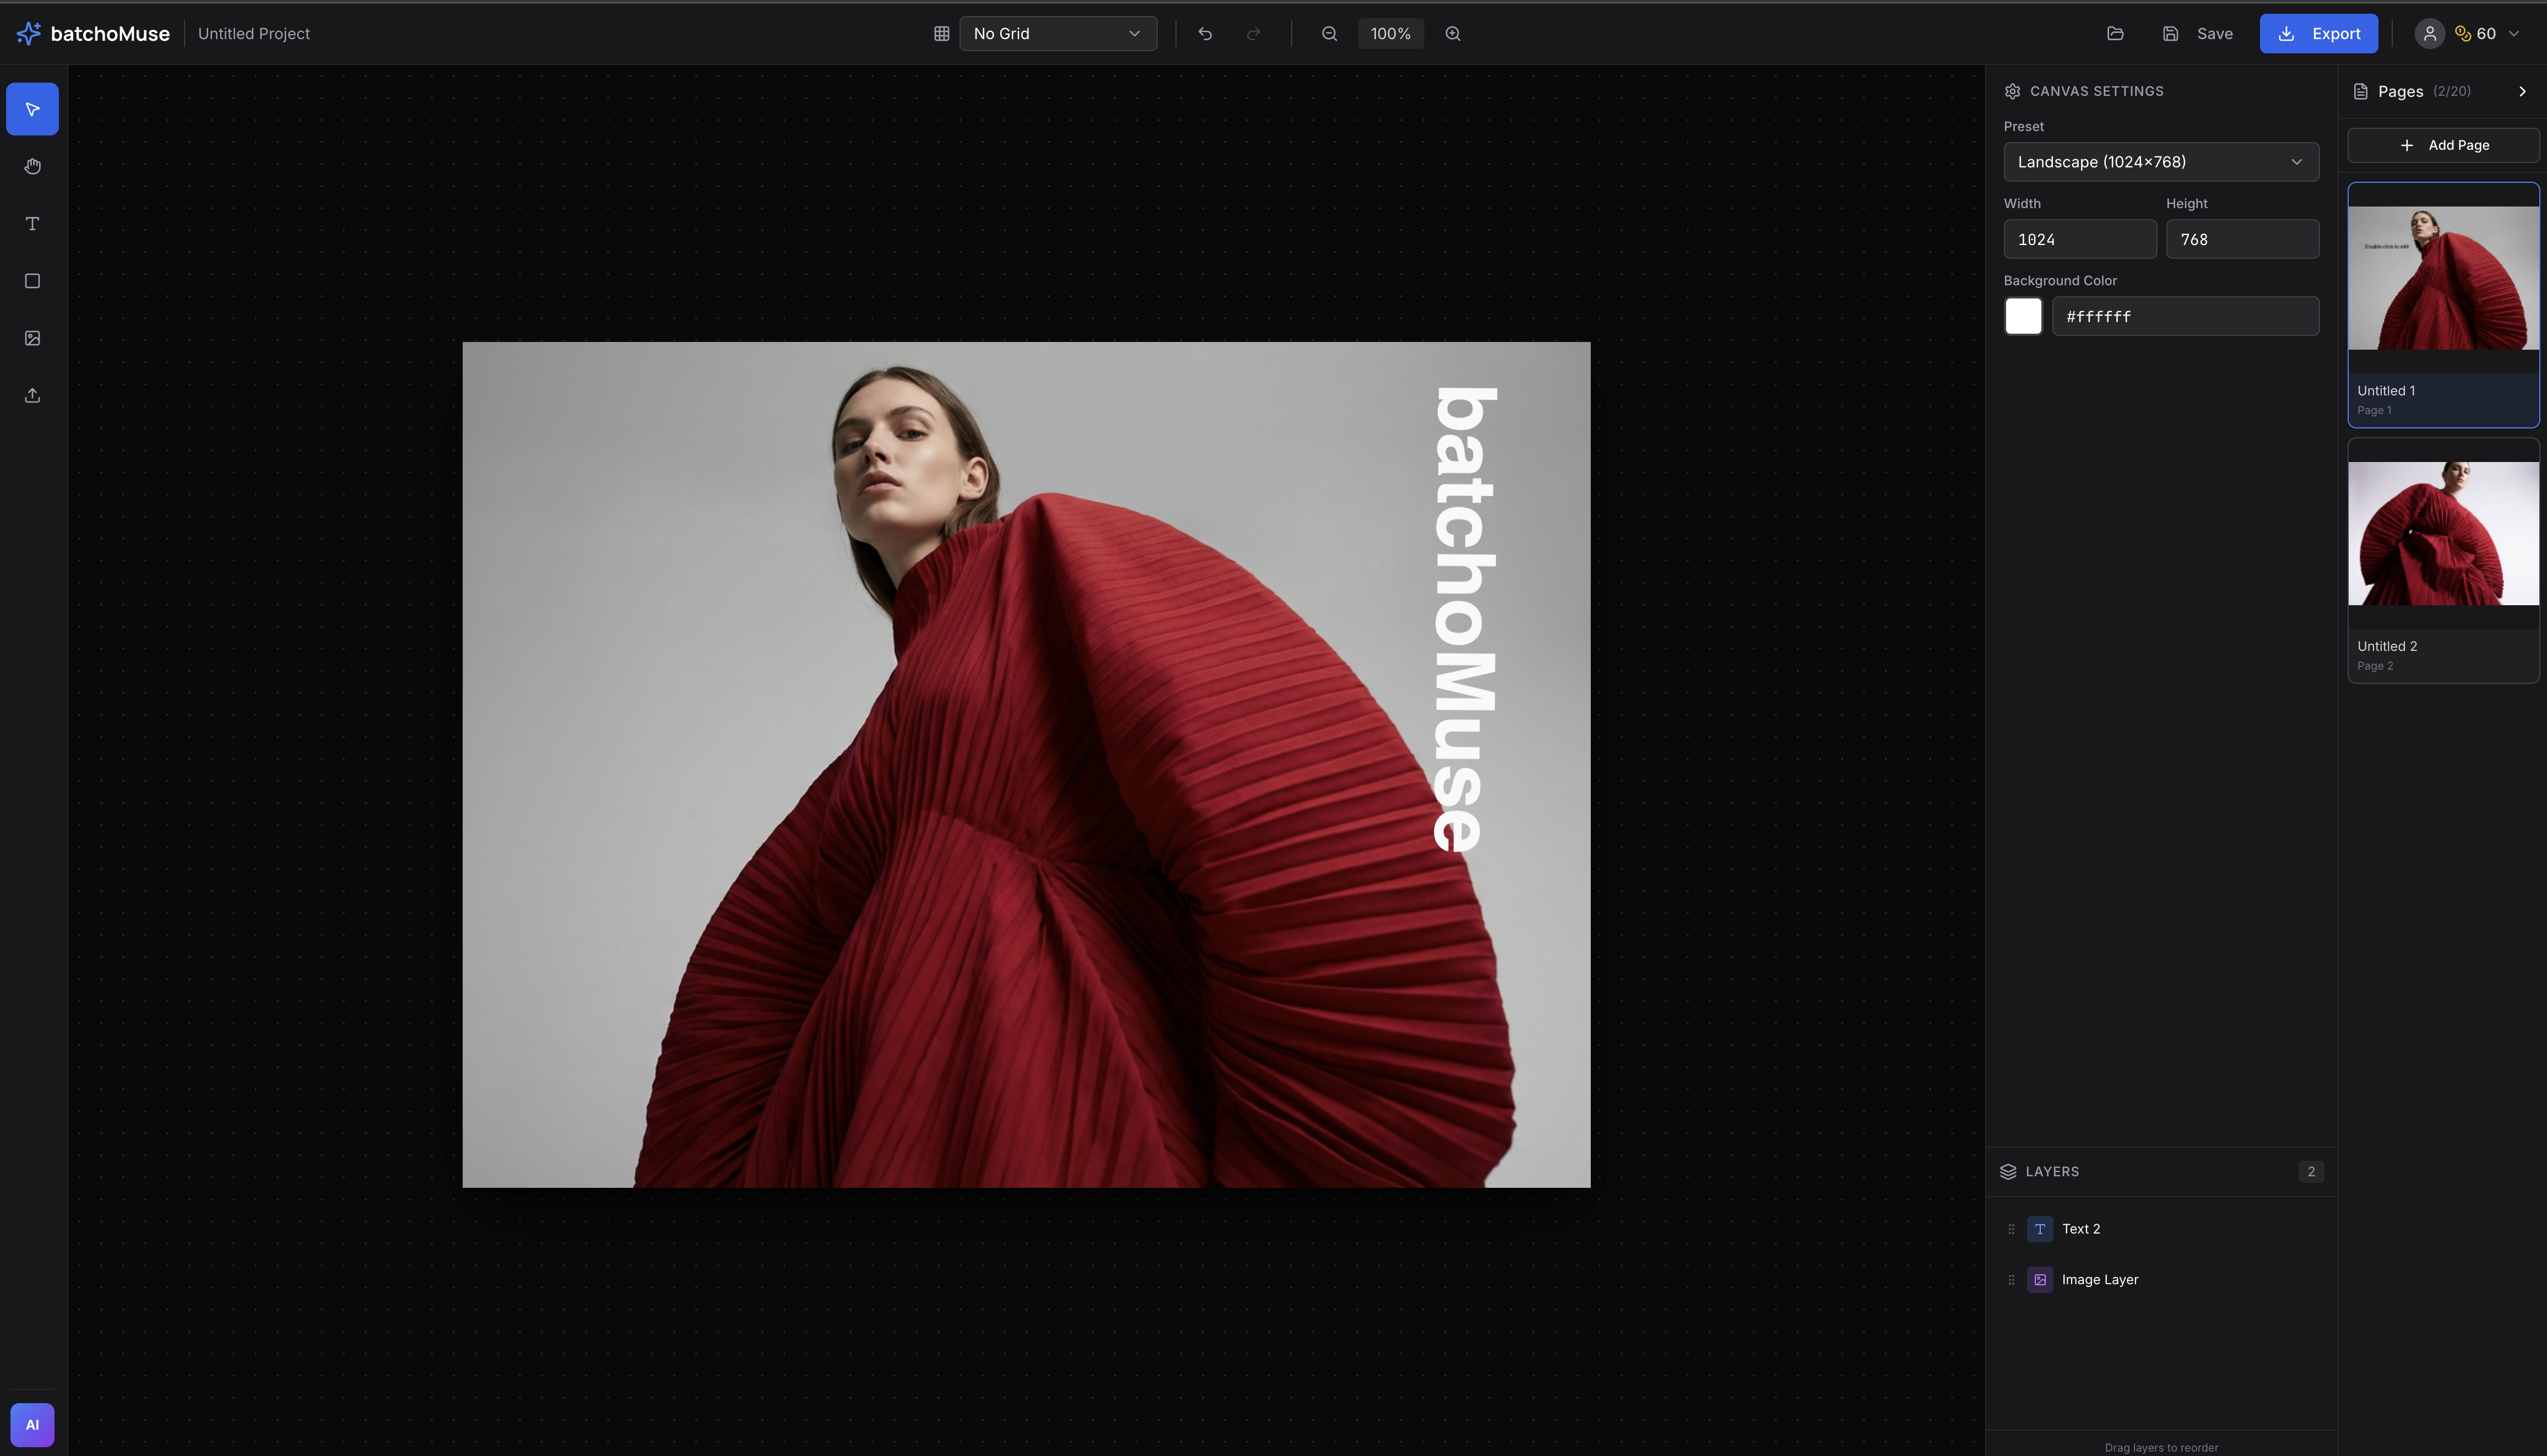Activate the hand pan tool
Screen dimensions: 2547x1456
coord(32,166)
